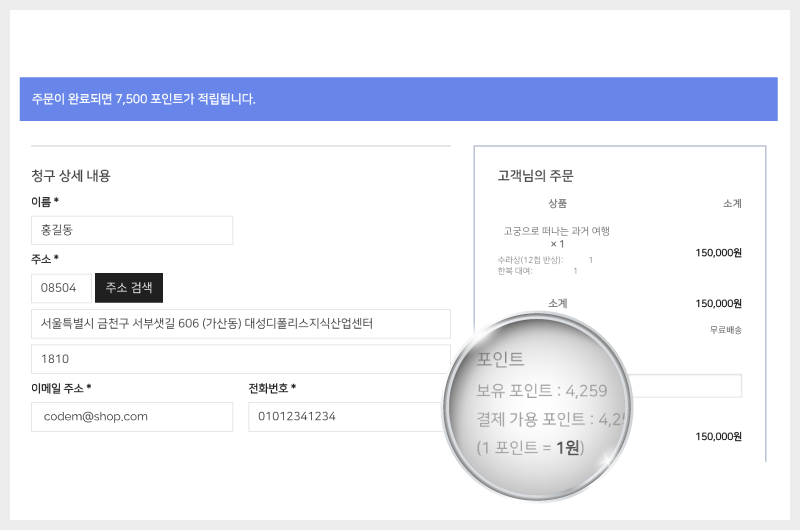800x530 pixels.
Task: Click the 이메일 주소 label
Action: pos(62,388)
